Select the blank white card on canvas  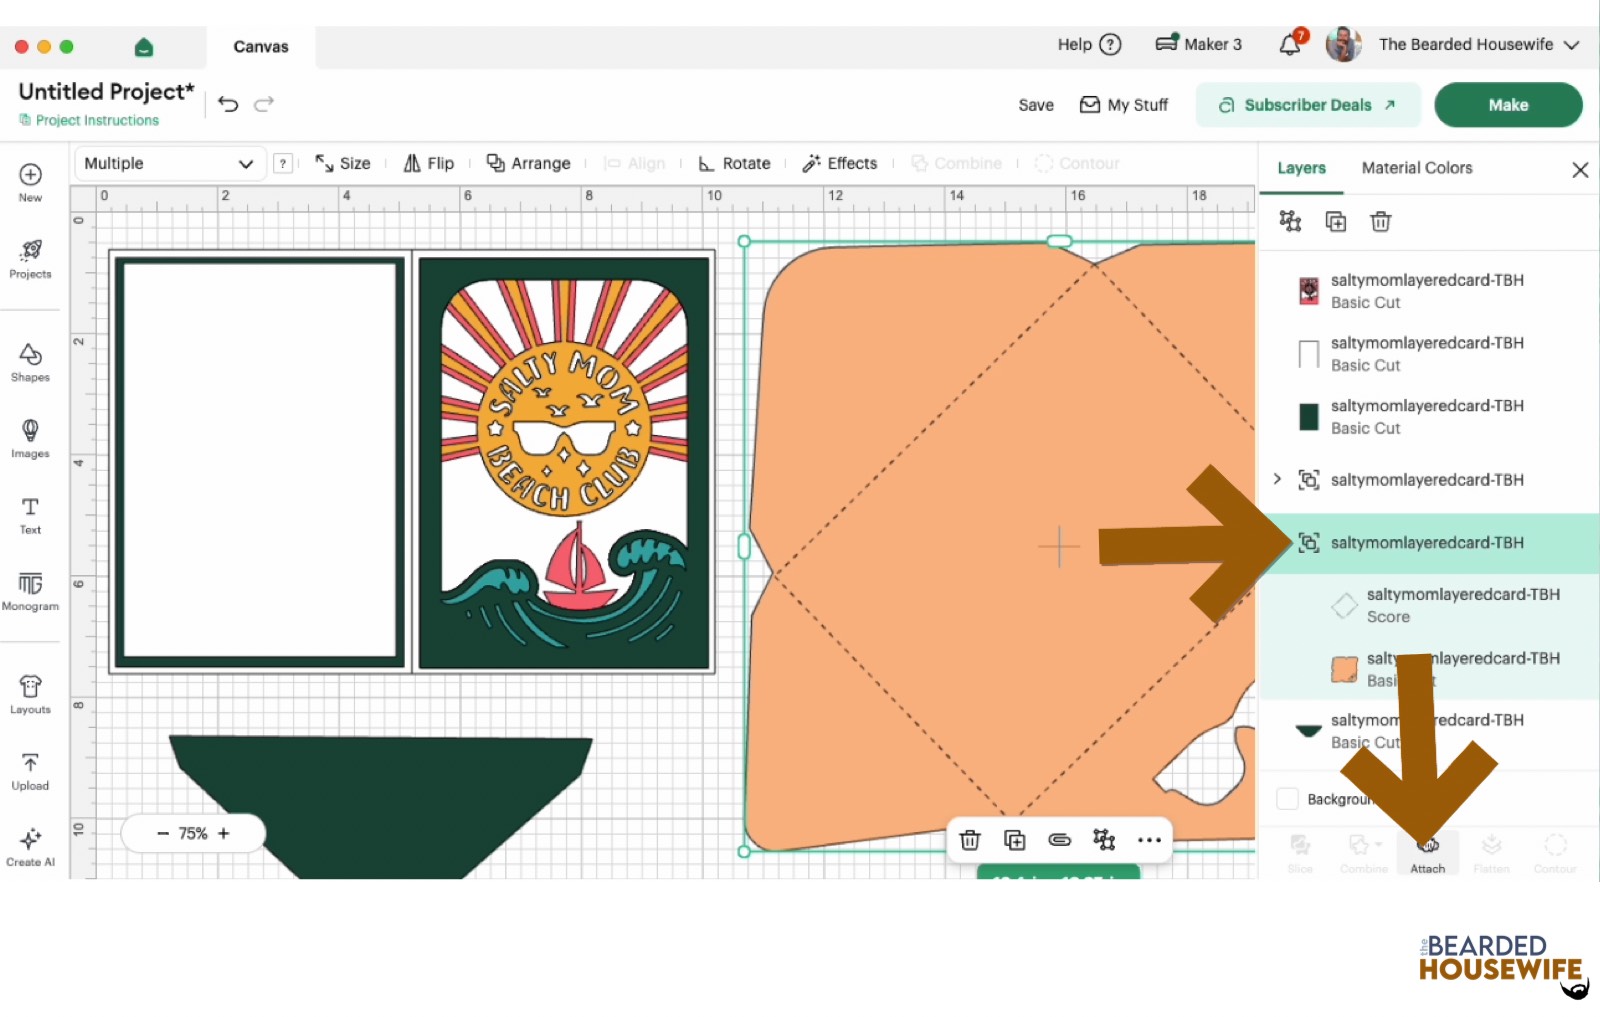tap(260, 462)
